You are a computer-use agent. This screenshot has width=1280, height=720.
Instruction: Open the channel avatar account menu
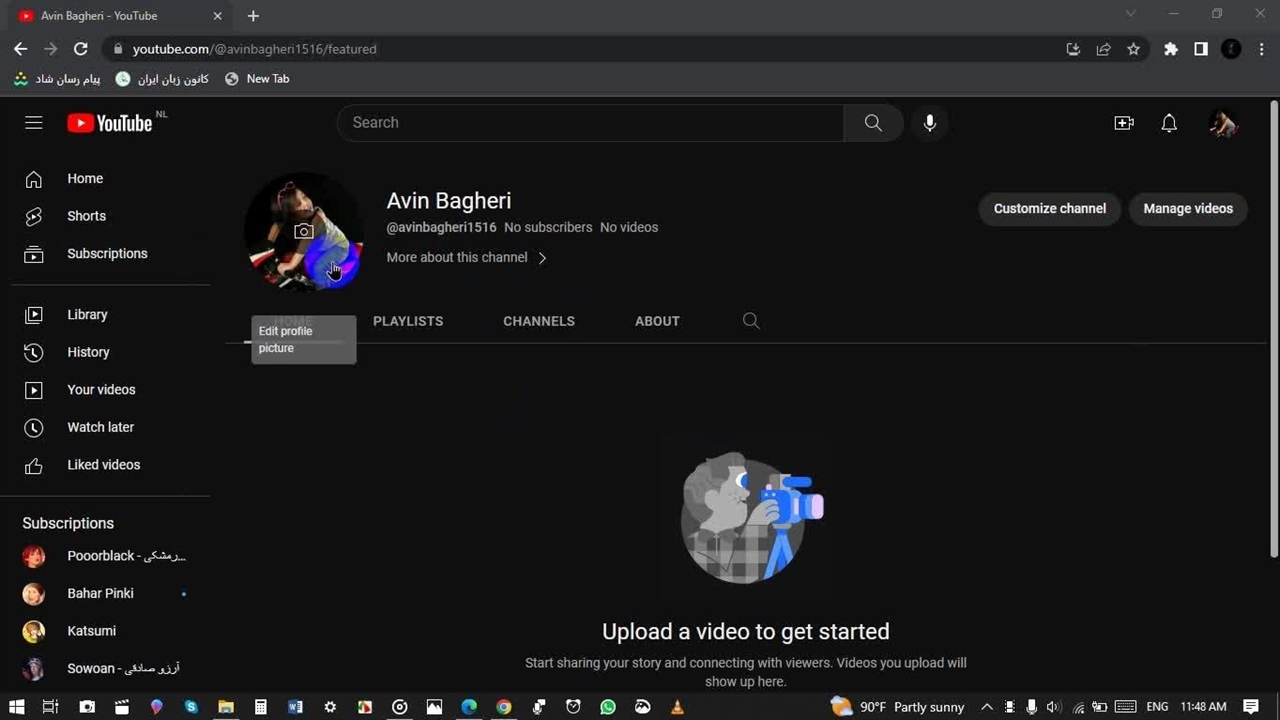click(1222, 122)
